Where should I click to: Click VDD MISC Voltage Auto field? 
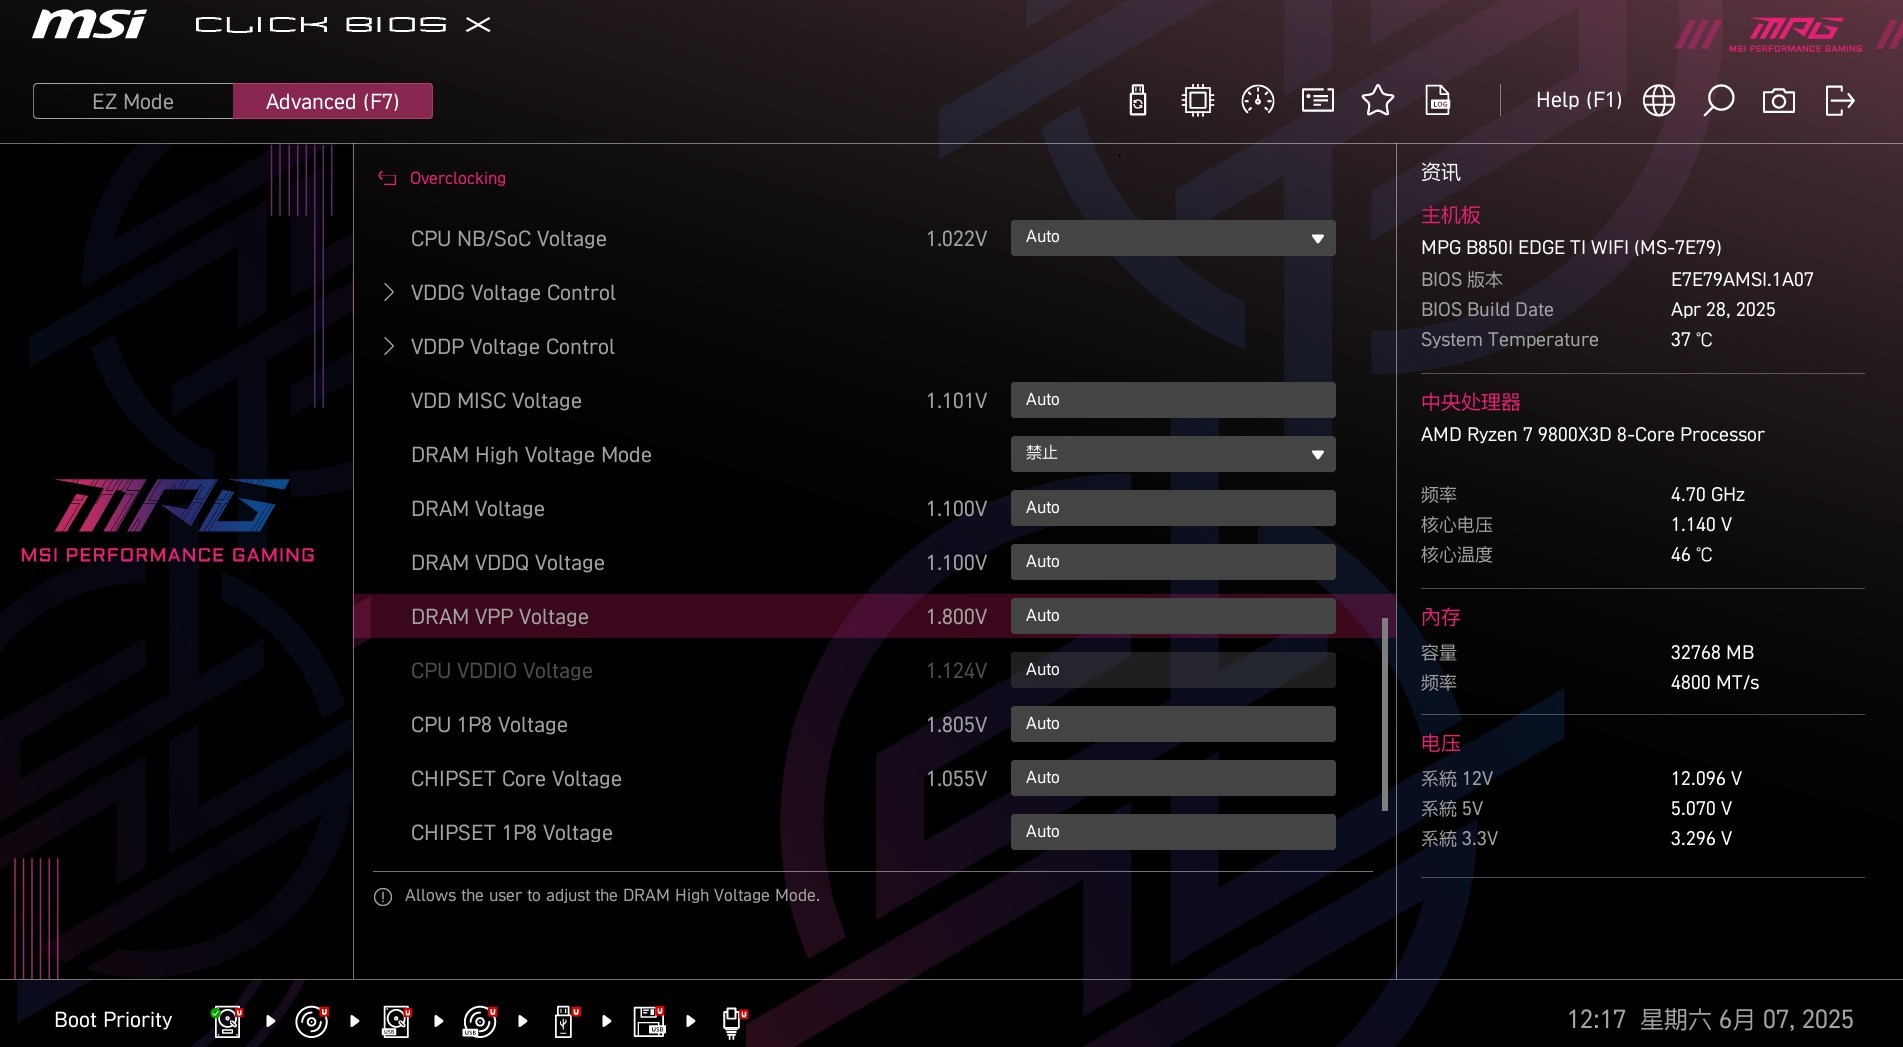[x=1173, y=400]
